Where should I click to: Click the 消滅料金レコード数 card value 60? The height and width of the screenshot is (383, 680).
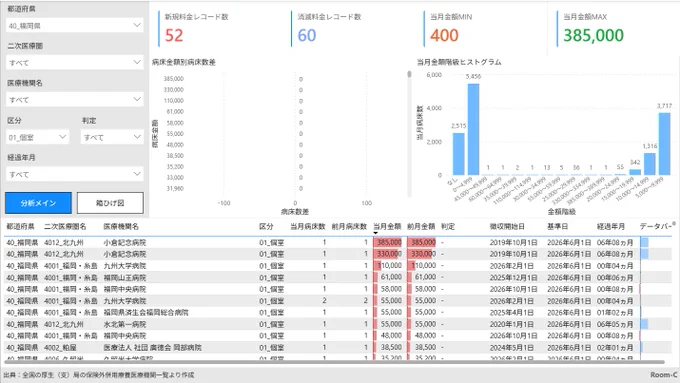pos(307,36)
